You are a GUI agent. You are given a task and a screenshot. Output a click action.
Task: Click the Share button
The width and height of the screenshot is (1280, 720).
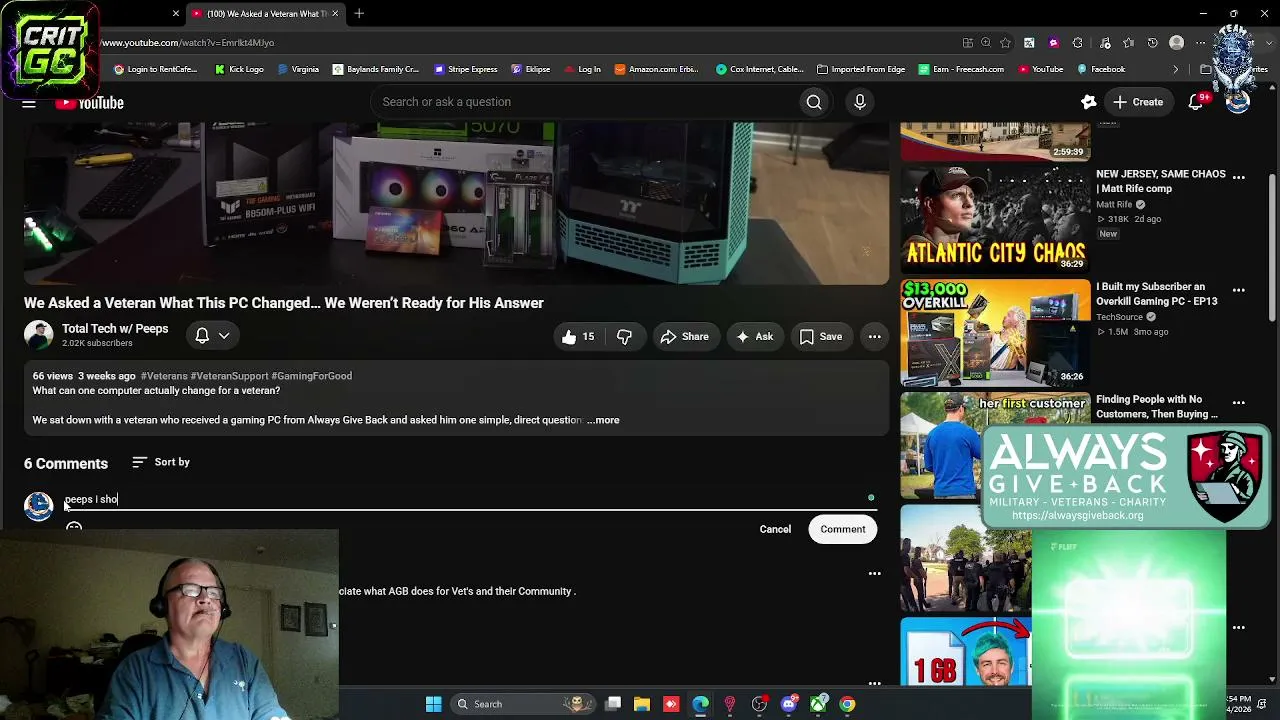point(684,337)
